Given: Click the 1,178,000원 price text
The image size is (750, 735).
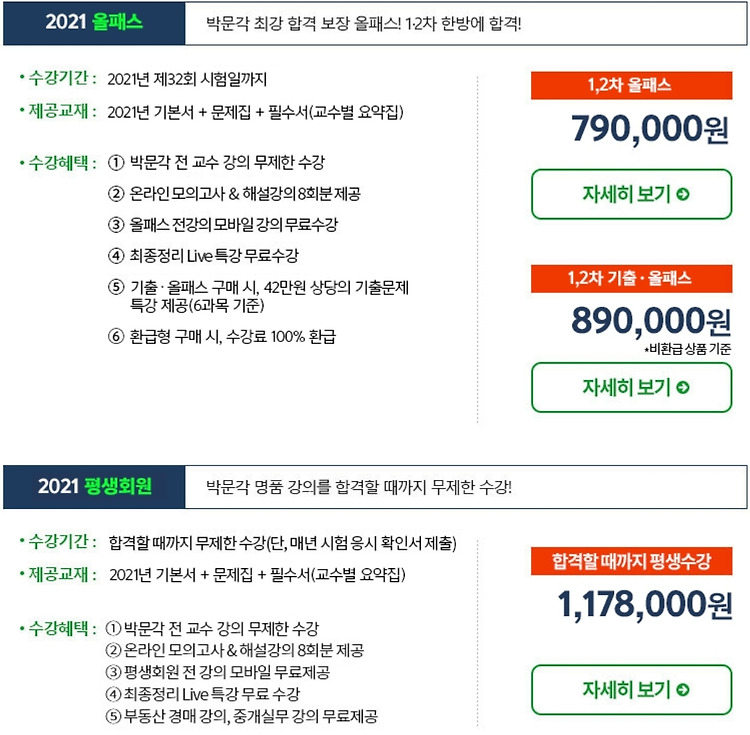Looking at the screenshot, I should coord(644,604).
